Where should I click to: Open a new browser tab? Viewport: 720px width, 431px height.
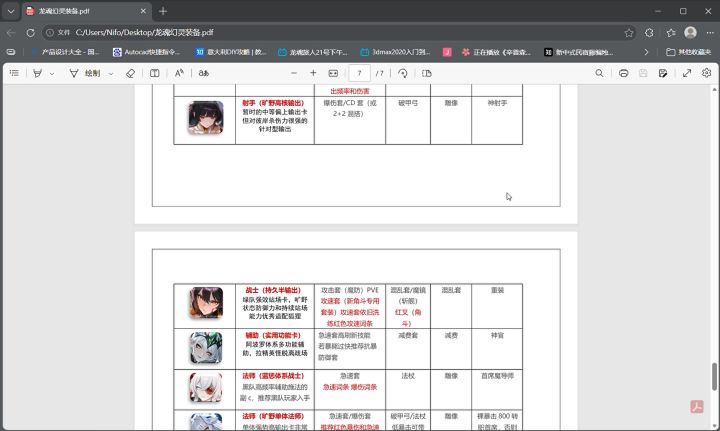tap(163, 11)
